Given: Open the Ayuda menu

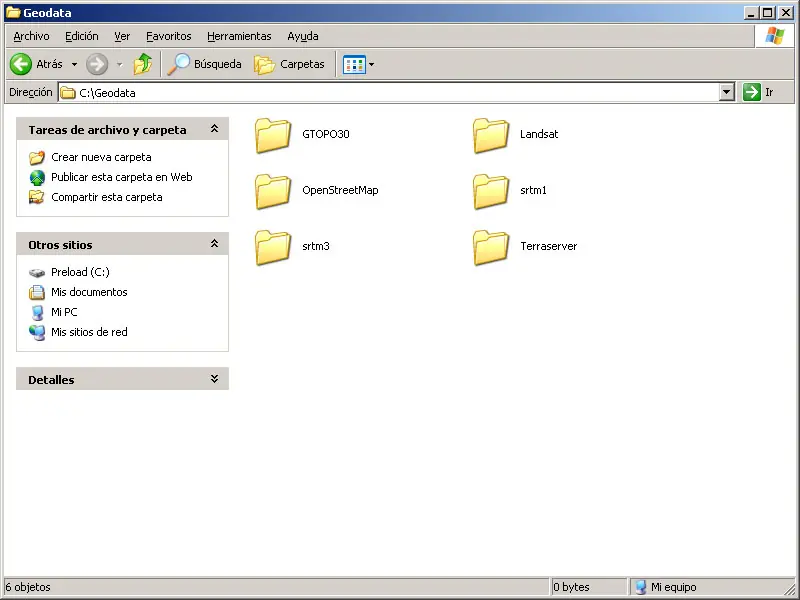Looking at the screenshot, I should 303,36.
